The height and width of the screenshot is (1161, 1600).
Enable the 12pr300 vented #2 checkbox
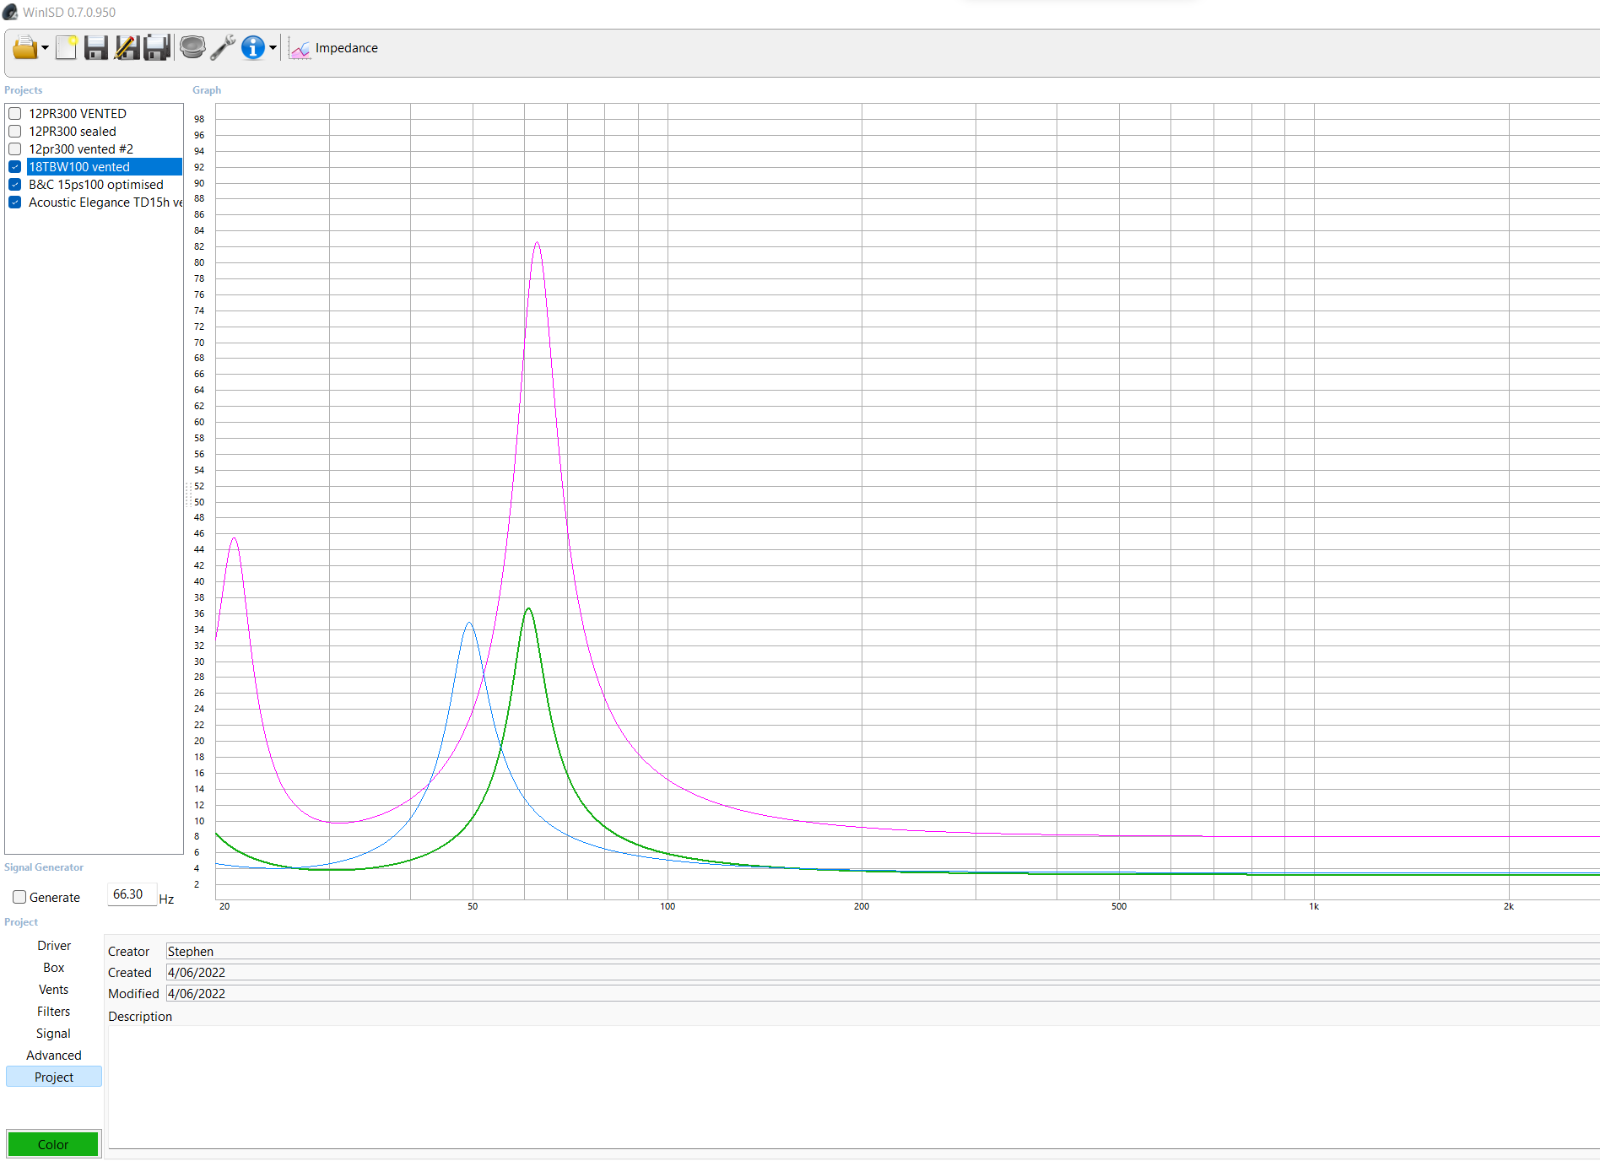(x=15, y=149)
